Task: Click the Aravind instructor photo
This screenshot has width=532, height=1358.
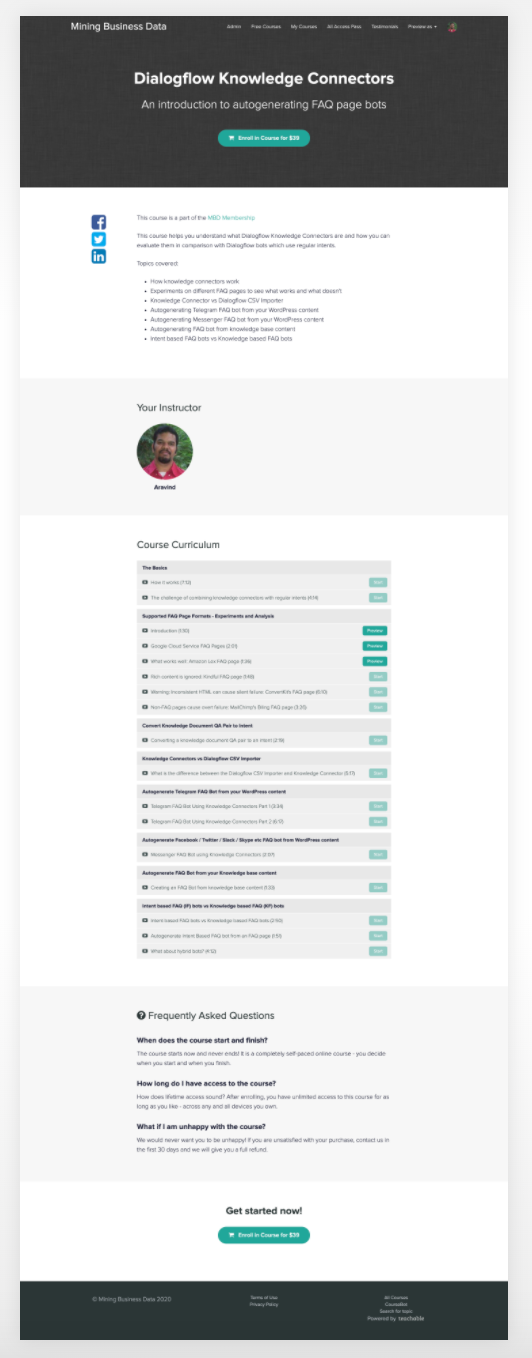Action: (164, 451)
